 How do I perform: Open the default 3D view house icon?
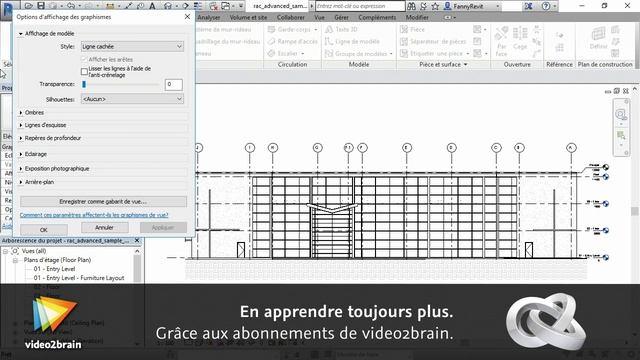(167, 6)
